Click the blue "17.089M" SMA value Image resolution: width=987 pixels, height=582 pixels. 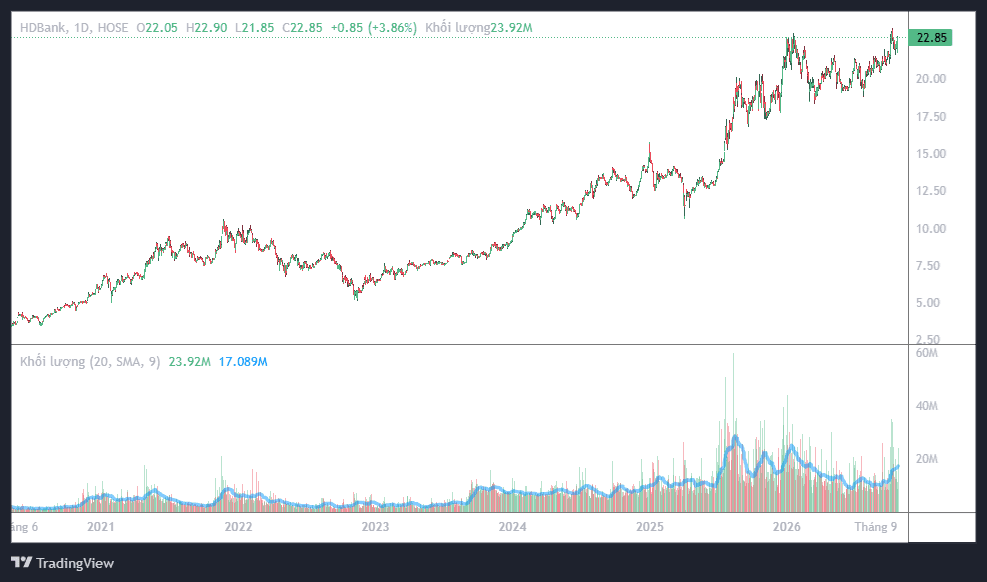tap(243, 362)
